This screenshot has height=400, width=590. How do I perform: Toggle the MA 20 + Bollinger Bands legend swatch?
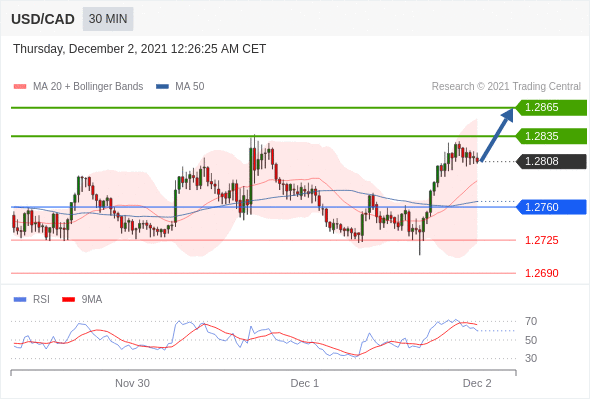pyautogui.click(x=20, y=87)
